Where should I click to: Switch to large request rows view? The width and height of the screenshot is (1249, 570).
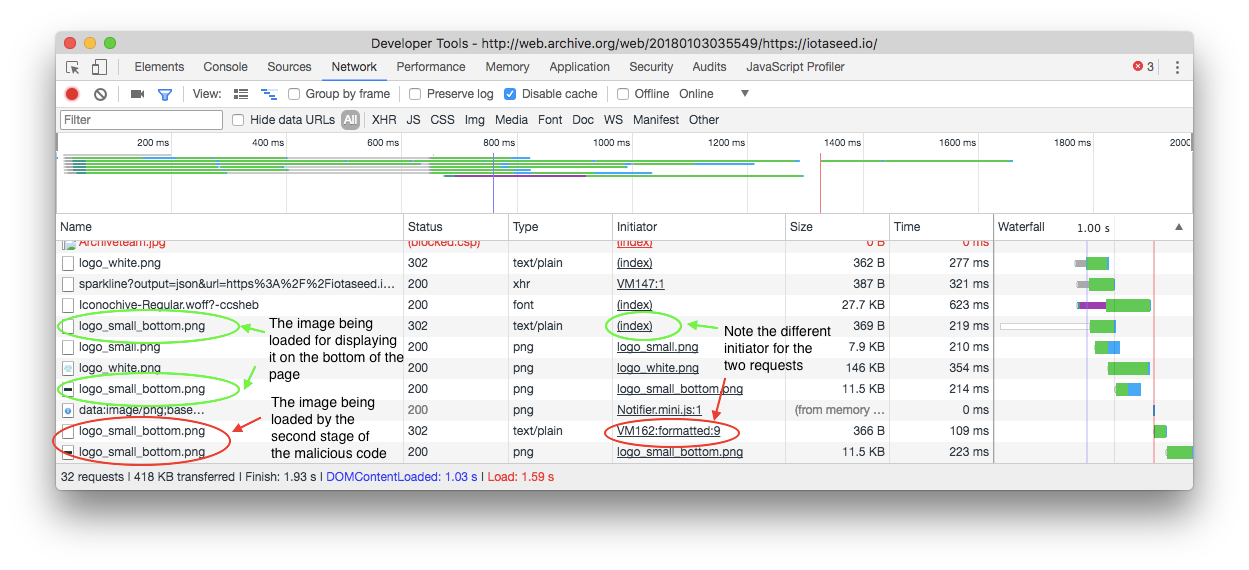pos(241,94)
